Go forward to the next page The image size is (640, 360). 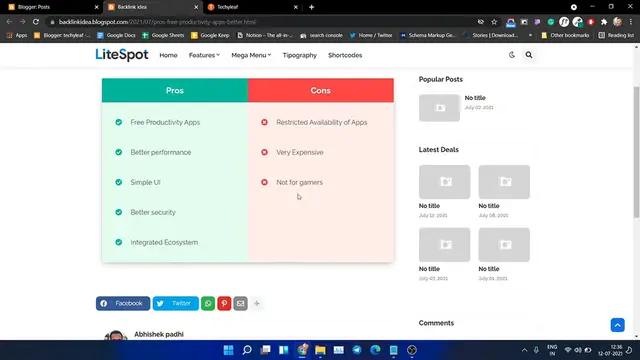22,22
